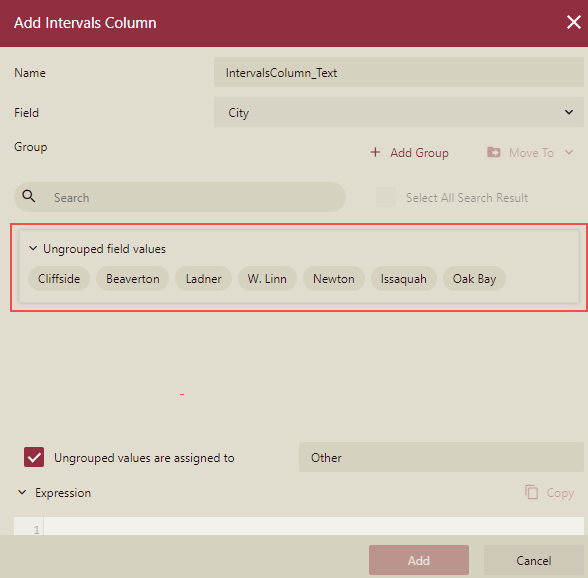
Task: Collapse the Ungrouped field values section
Action: (33, 248)
